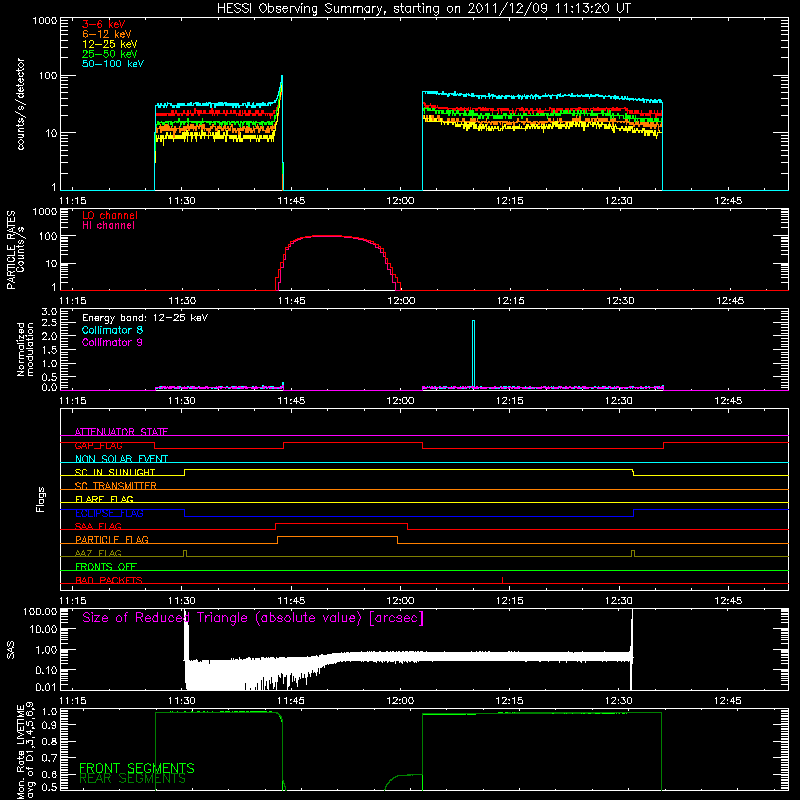Click the 2.5 tick label on modulation axis
This screenshot has height=800, width=800.
point(49,323)
